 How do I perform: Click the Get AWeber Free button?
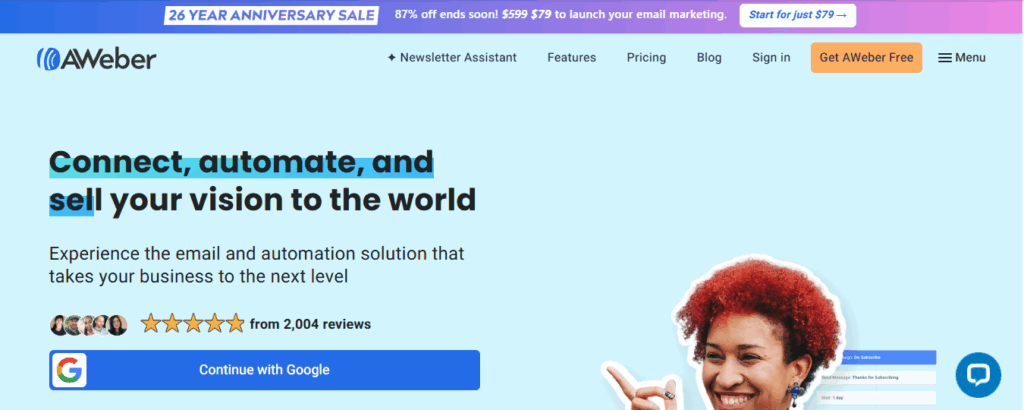tap(867, 57)
